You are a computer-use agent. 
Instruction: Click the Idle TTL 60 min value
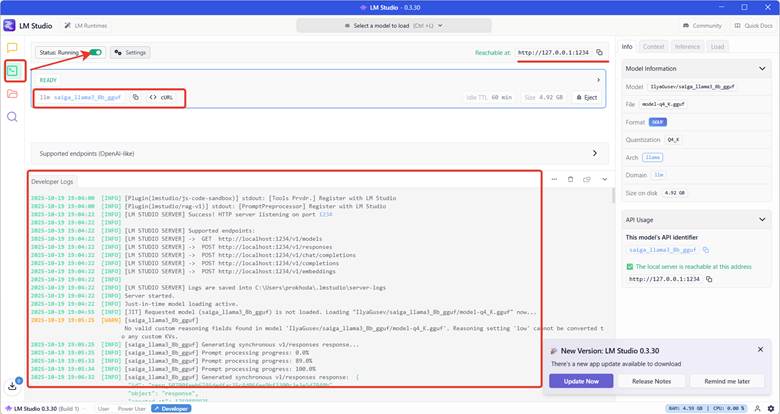point(489,98)
